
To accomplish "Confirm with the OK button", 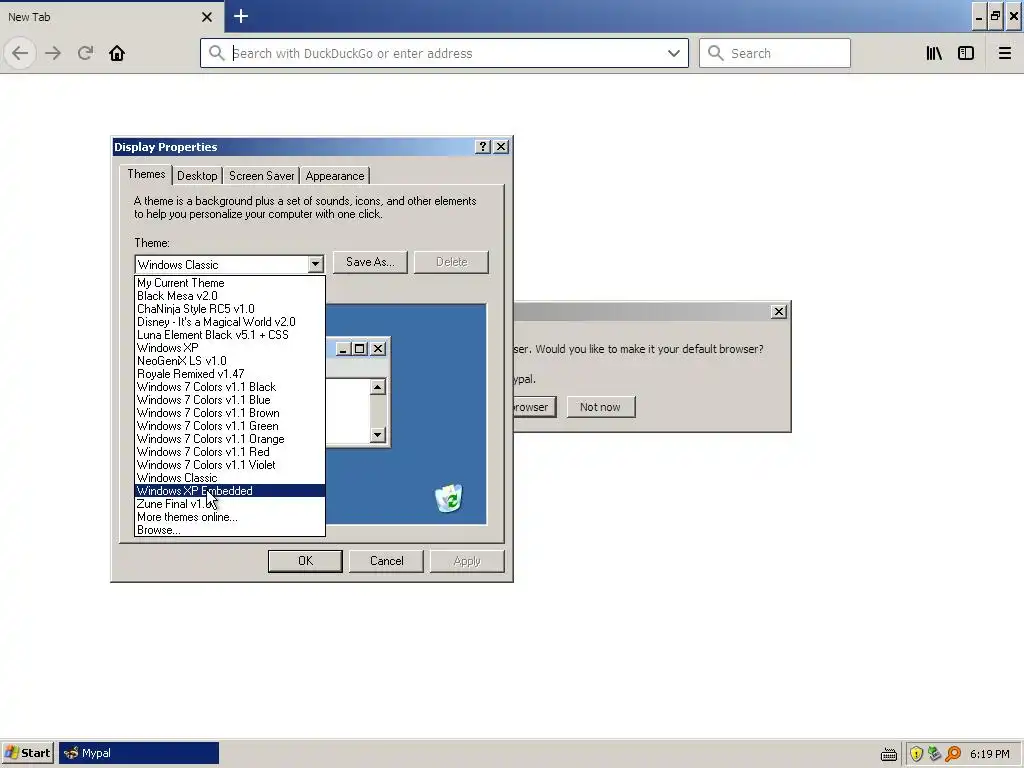I will pyautogui.click(x=305, y=561).
